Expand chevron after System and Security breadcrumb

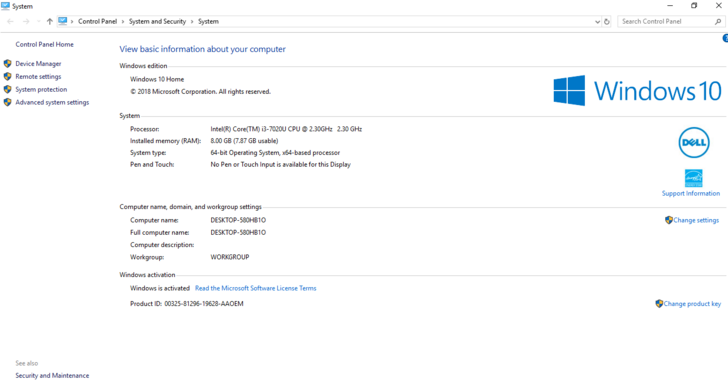pyautogui.click(x=192, y=21)
